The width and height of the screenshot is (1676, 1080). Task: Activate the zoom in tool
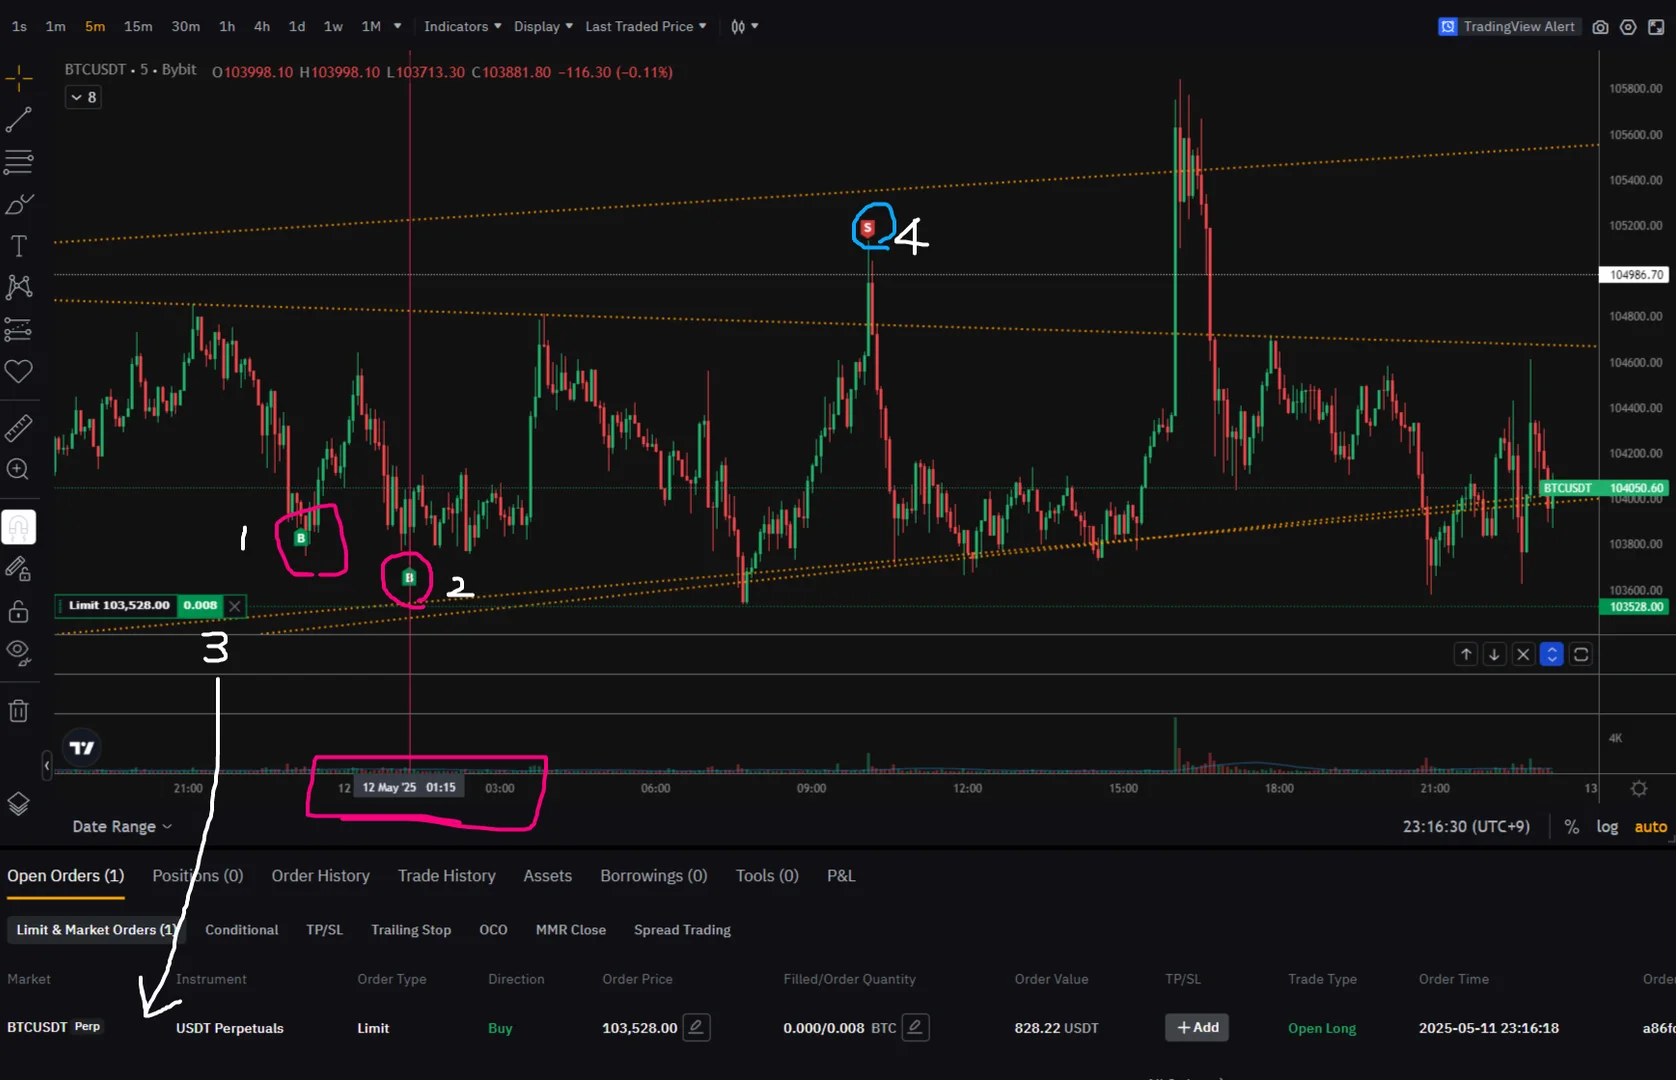point(19,469)
